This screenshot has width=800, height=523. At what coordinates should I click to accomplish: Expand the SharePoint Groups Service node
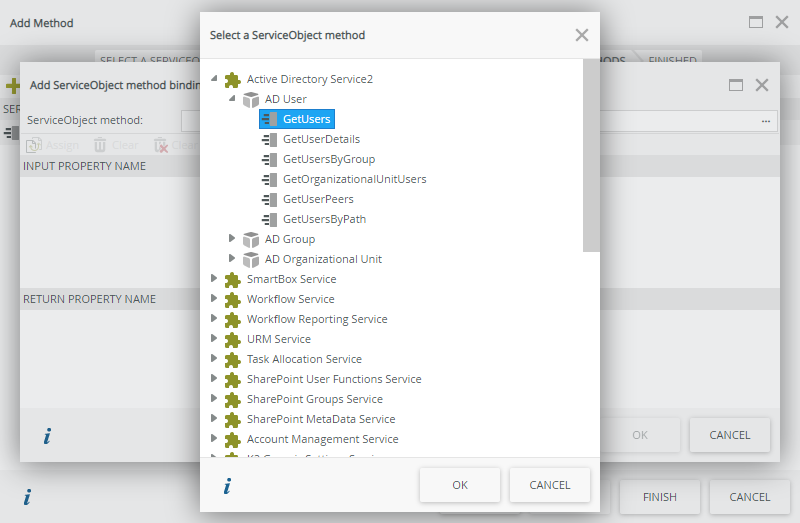[214, 399]
